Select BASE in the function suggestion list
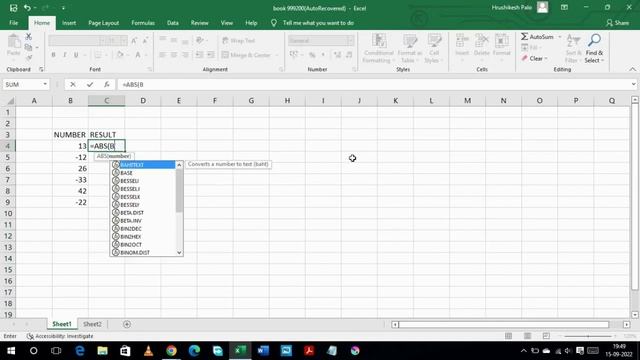640x360 pixels. [143, 173]
